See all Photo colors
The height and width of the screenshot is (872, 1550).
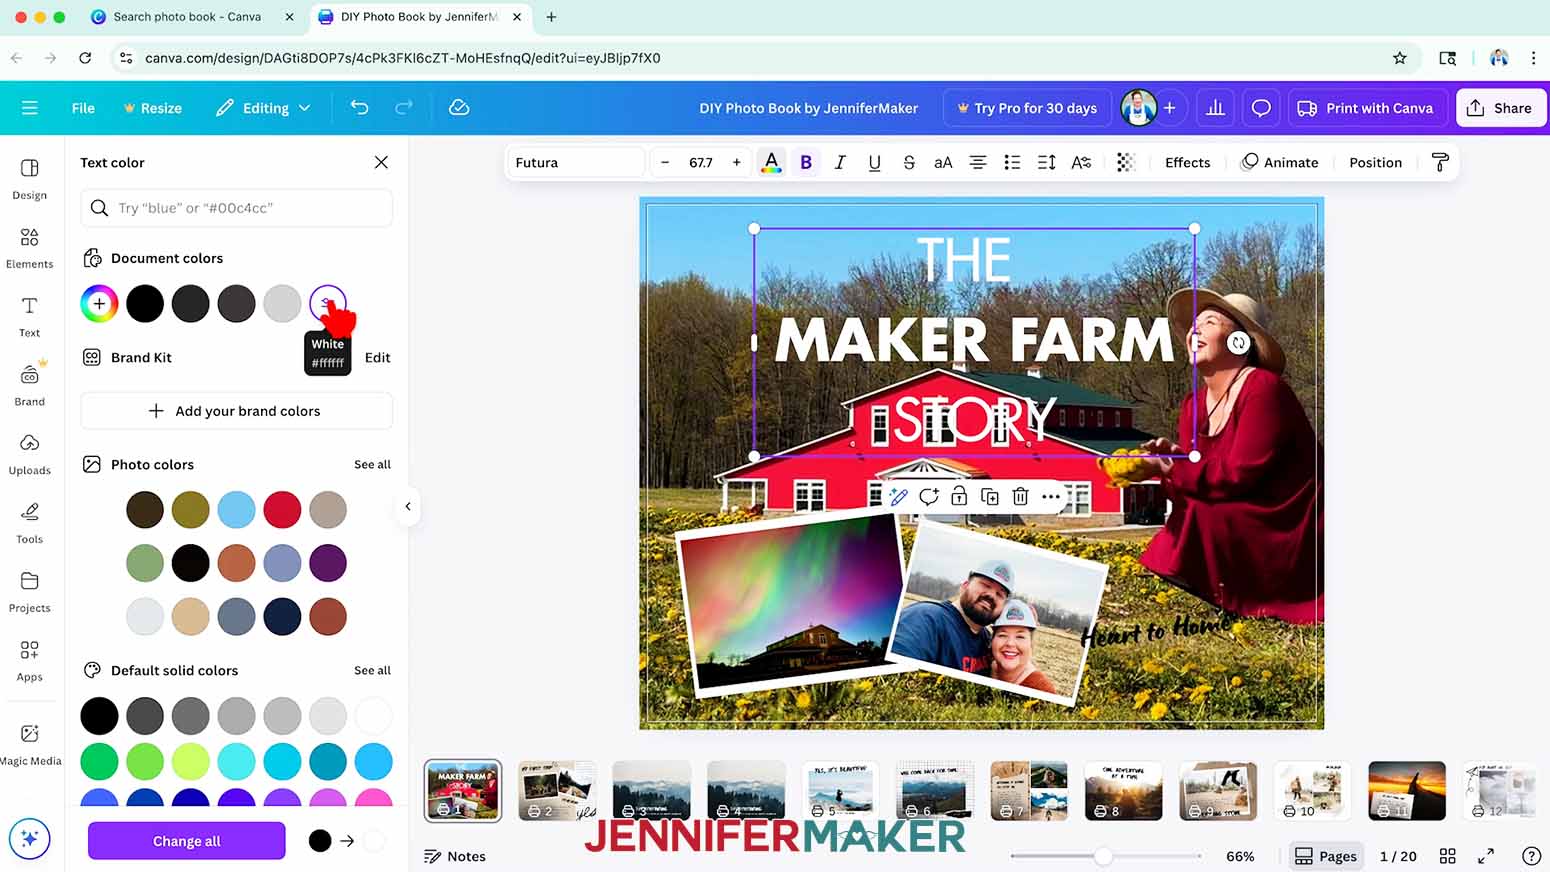coord(372,464)
